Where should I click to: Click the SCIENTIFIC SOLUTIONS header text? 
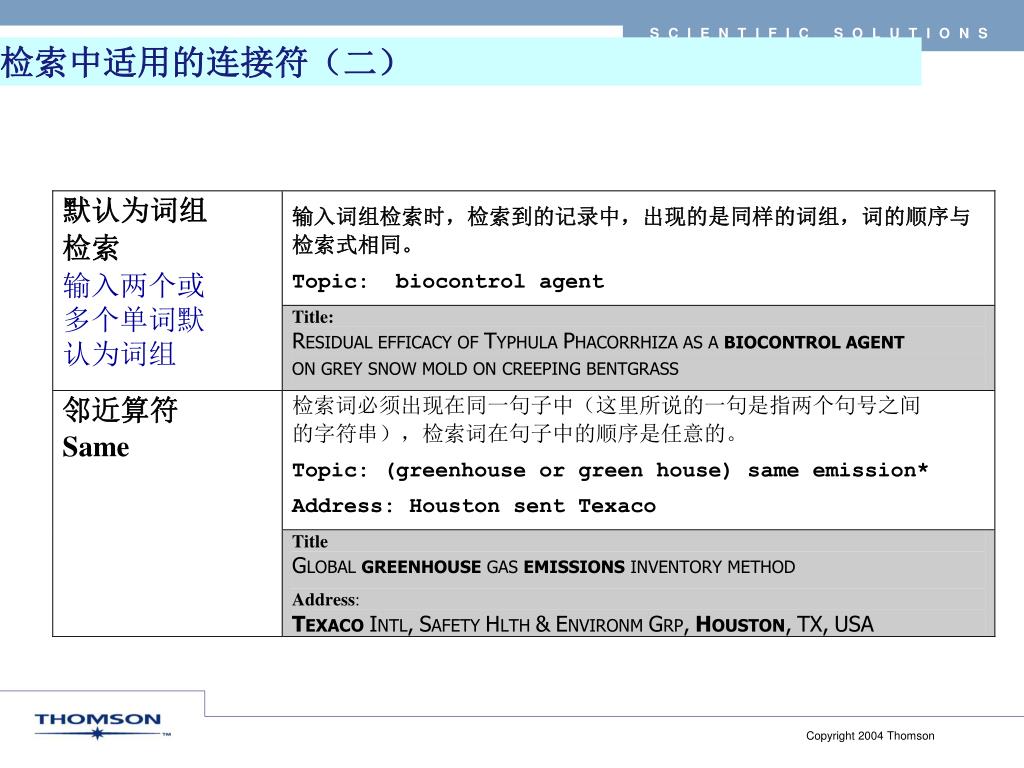click(819, 33)
